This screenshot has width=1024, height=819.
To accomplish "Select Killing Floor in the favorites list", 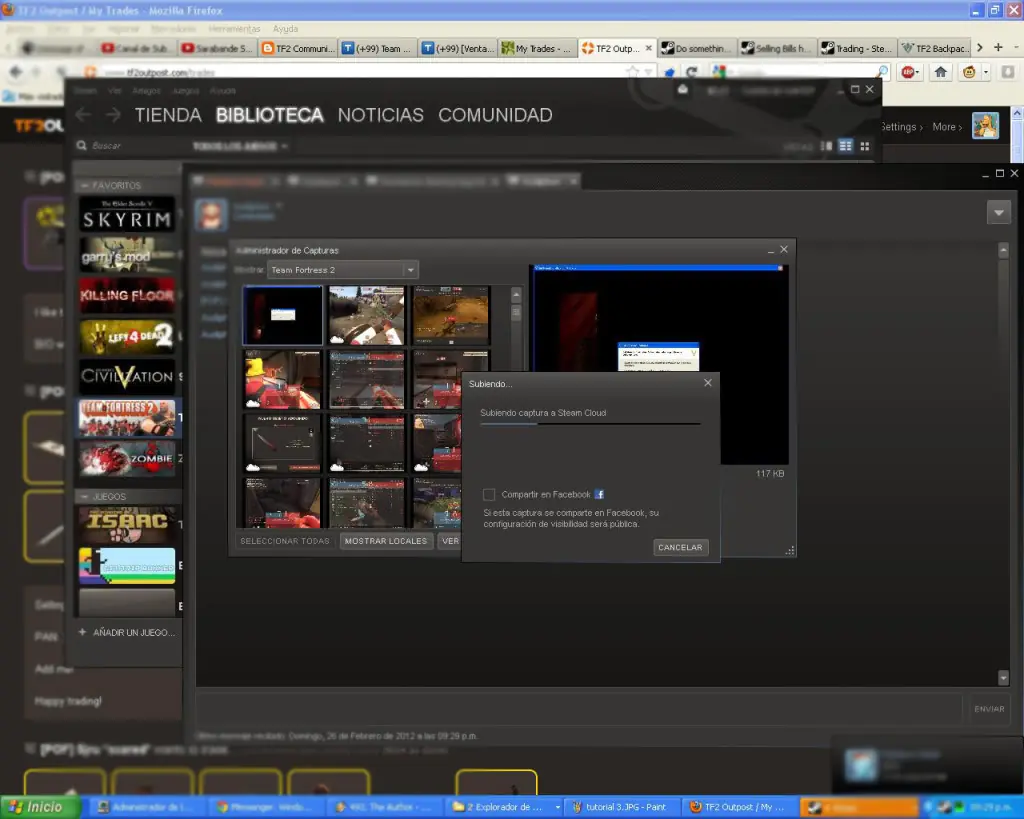I will 127,295.
